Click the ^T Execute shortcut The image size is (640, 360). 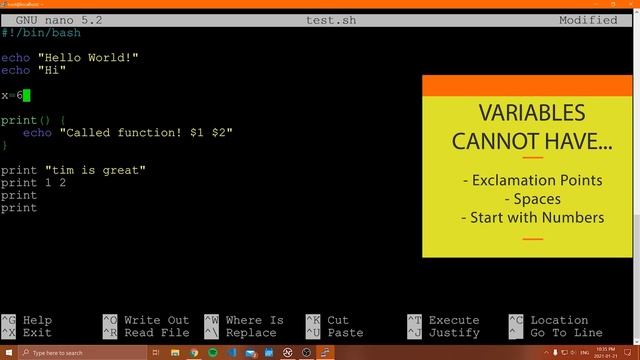tap(443, 320)
